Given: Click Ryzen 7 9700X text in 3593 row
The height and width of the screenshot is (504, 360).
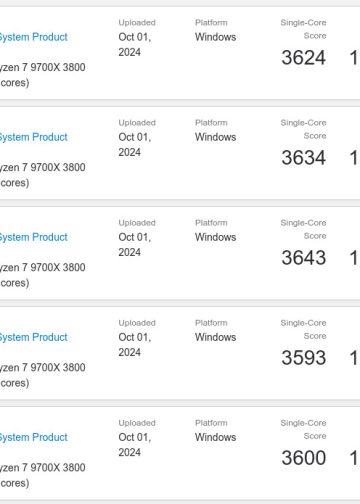Looking at the screenshot, I should [x=30, y=367].
